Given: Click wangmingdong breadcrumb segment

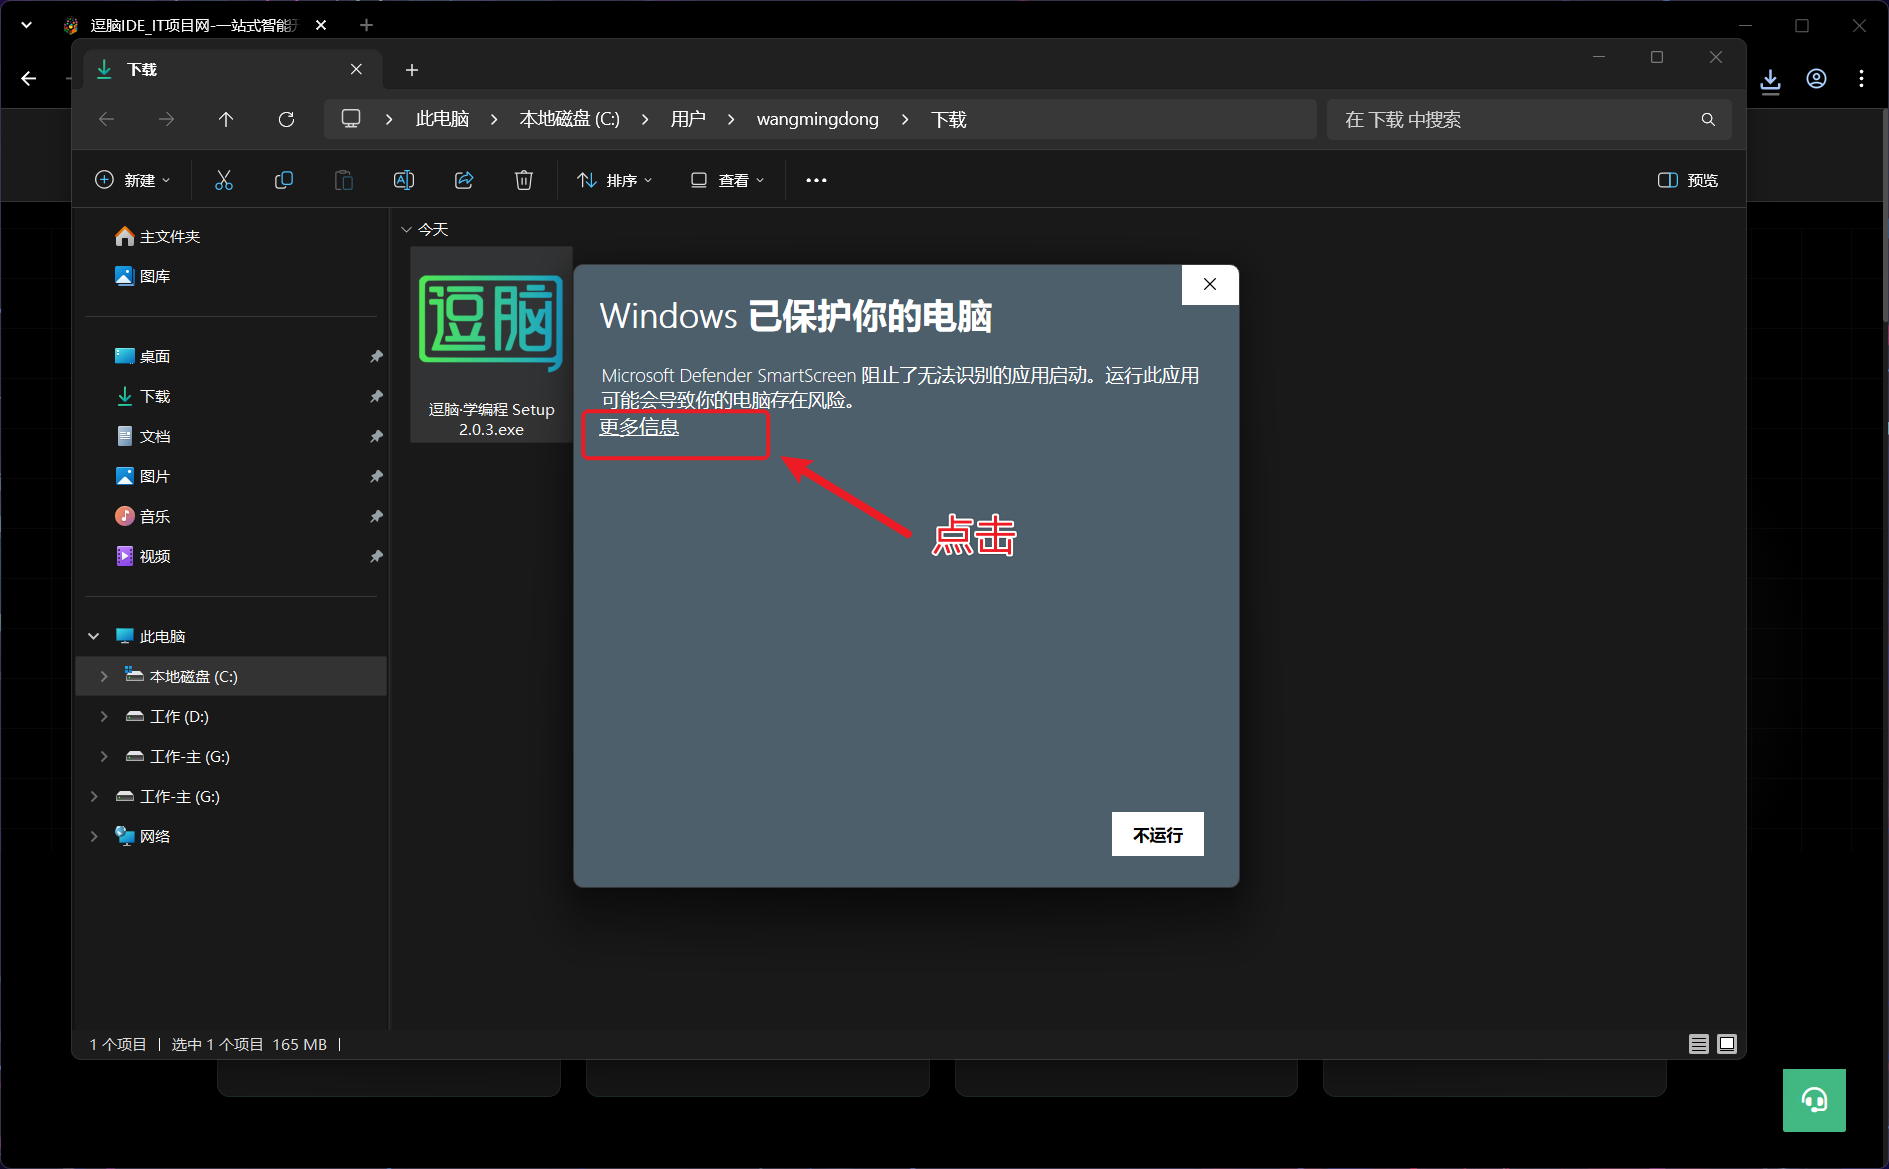Looking at the screenshot, I should 817,119.
